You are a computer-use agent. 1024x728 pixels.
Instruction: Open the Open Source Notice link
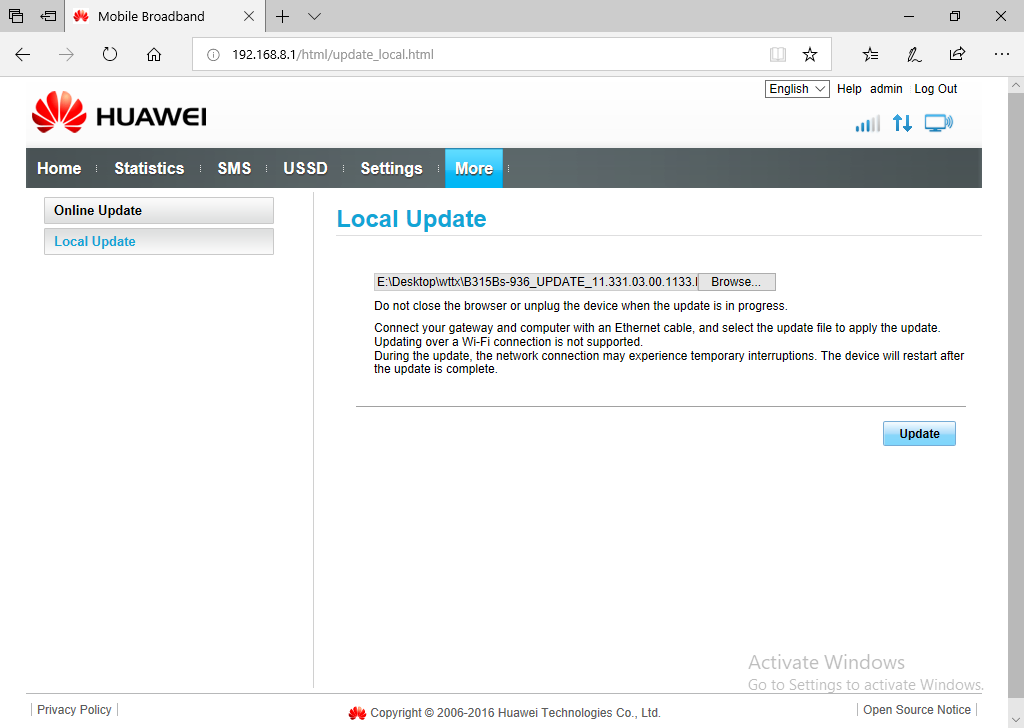click(917, 710)
